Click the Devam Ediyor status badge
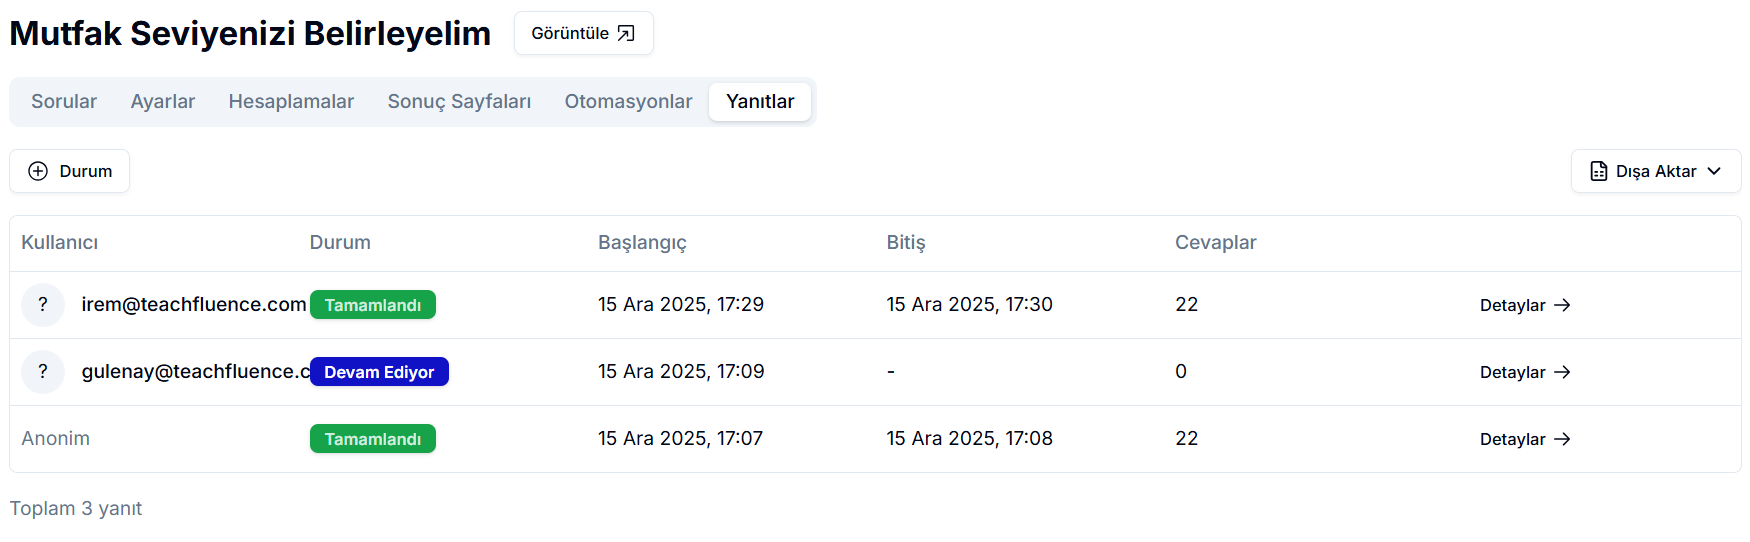The height and width of the screenshot is (542, 1750). click(x=379, y=372)
